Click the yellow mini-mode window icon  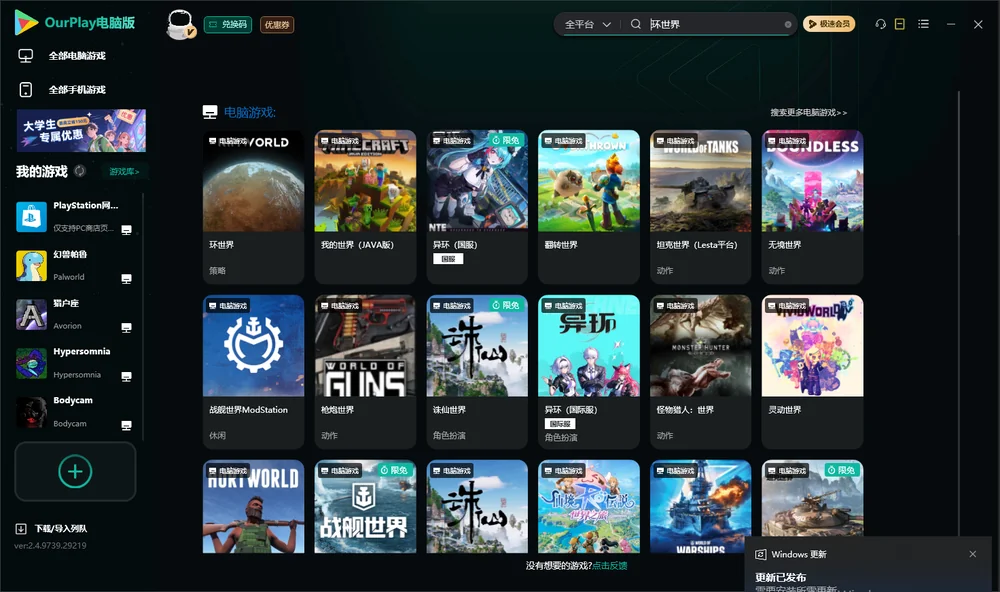click(x=900, y=24)
